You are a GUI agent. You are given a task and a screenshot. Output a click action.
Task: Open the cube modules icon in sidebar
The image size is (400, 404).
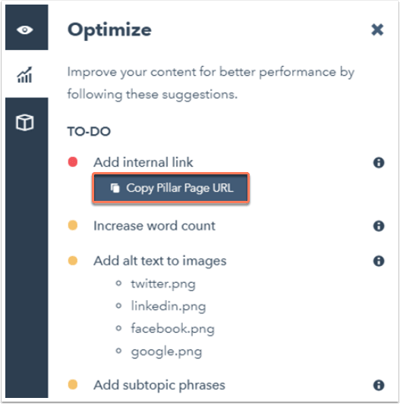(25, 122)
